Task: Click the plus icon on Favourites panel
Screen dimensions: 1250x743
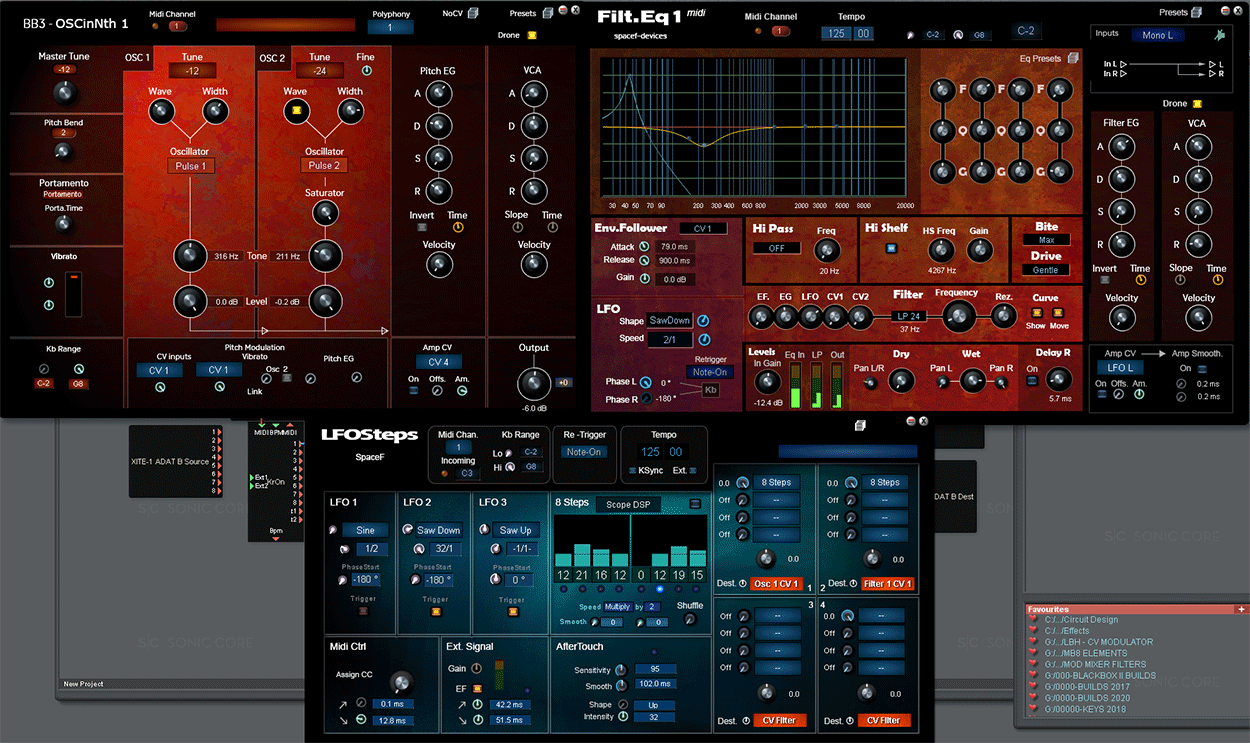Action: [x=1241, y=609]
